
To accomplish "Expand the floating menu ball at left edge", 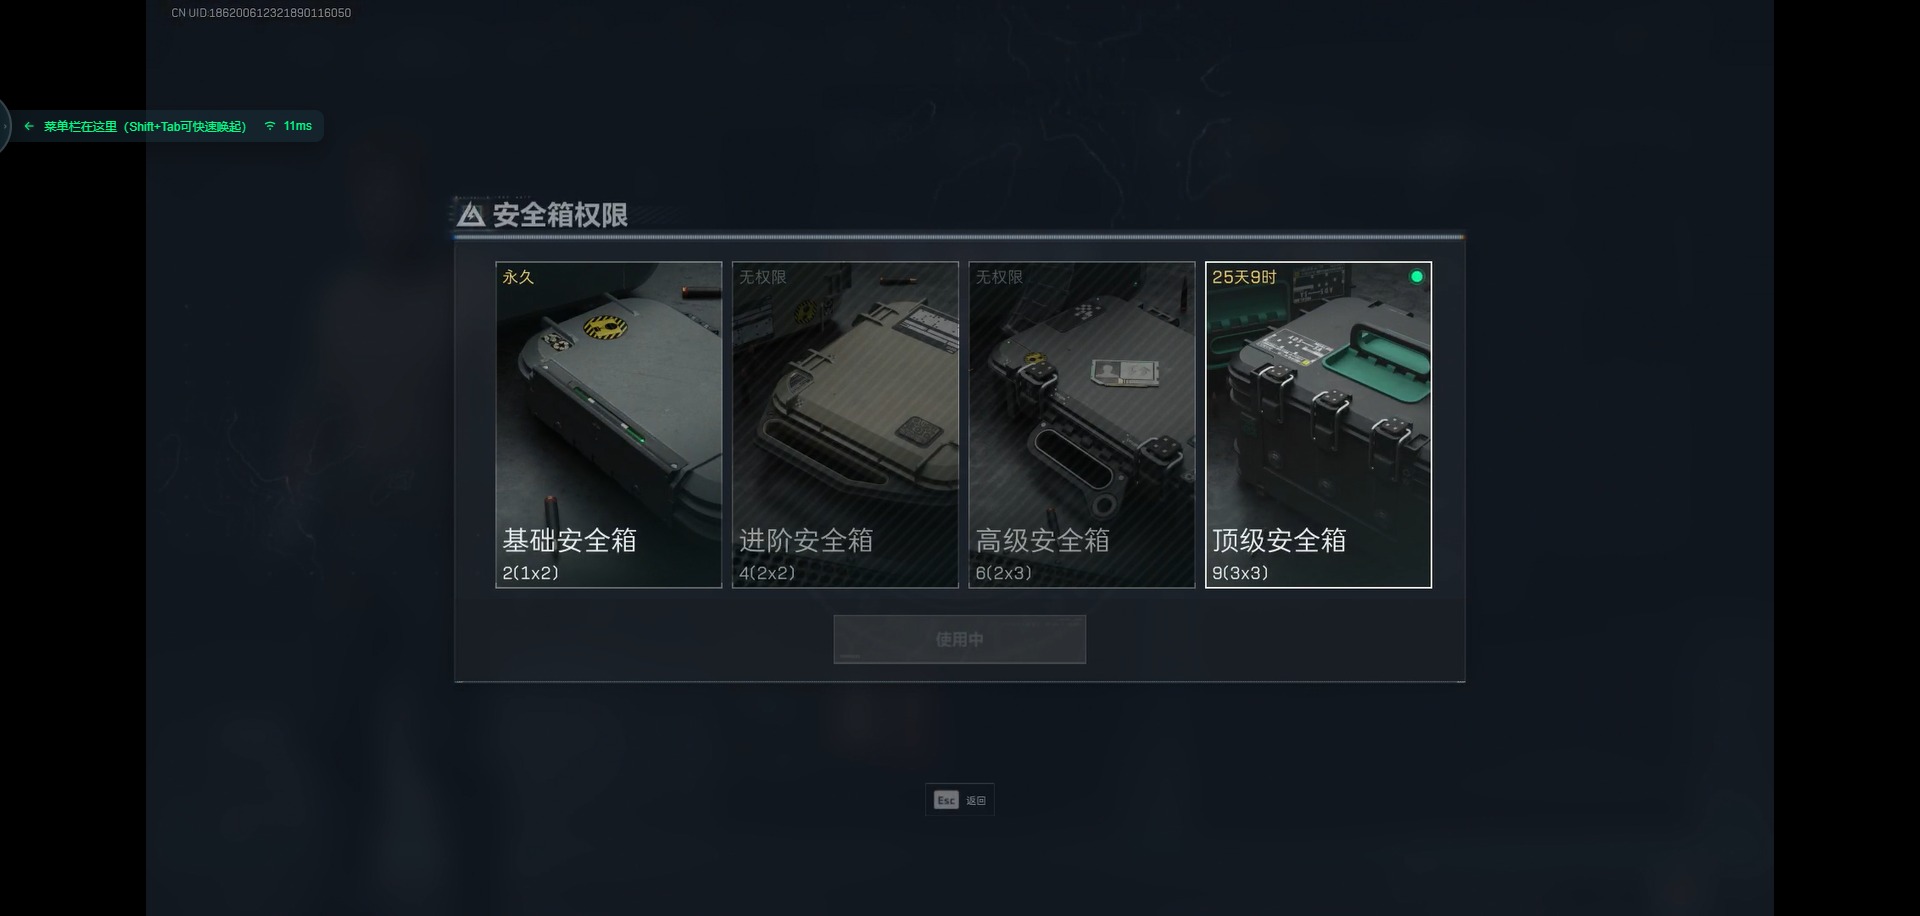I will (4, 126).
